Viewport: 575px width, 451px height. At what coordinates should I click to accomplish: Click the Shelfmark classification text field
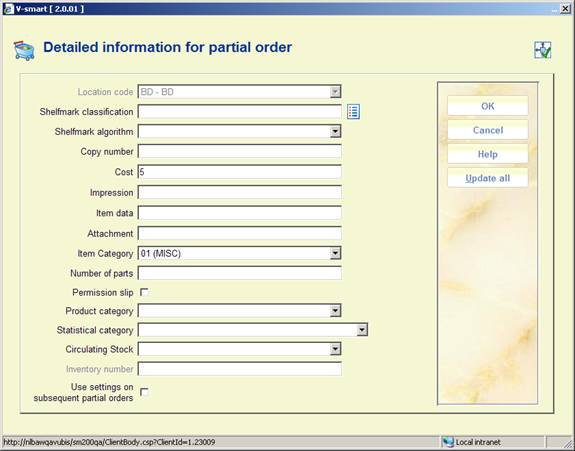[x=240, y=111]
